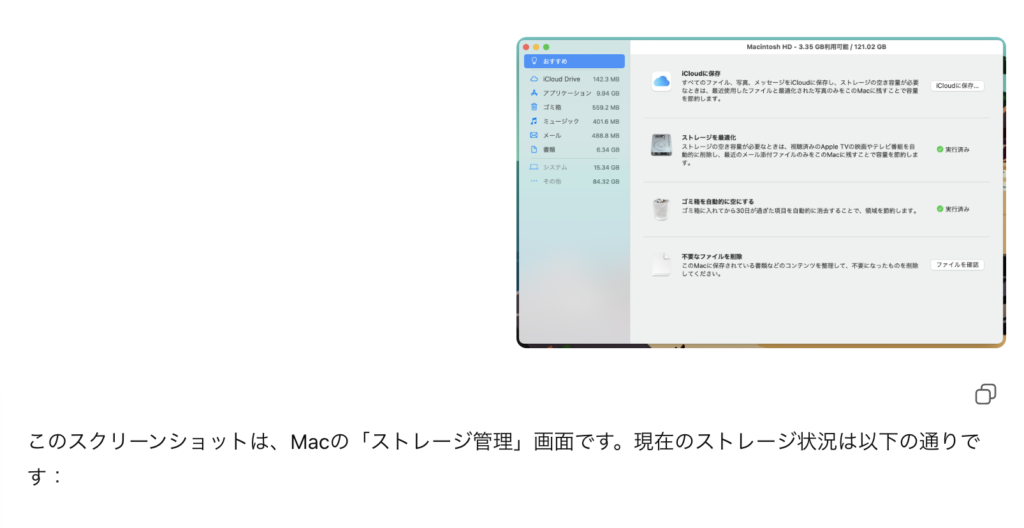Click the music note icon beside ミュージック
Screen dimensions: 1024x528
coord(534,121)
